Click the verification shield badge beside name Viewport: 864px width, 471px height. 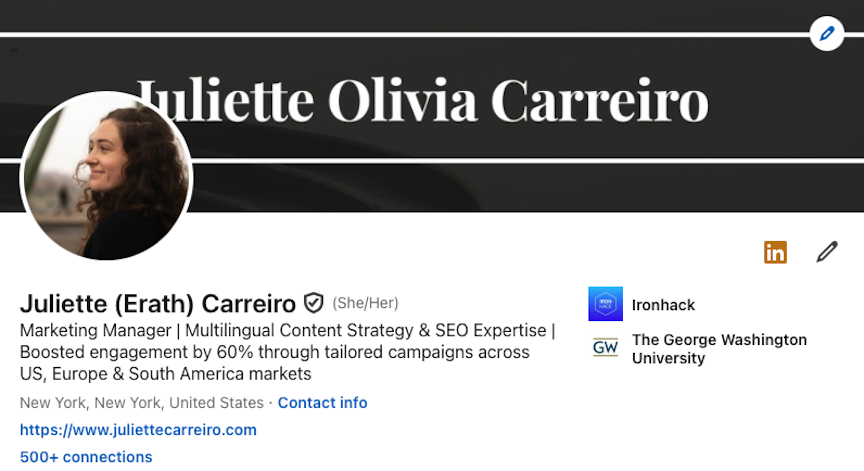[314, 303]
